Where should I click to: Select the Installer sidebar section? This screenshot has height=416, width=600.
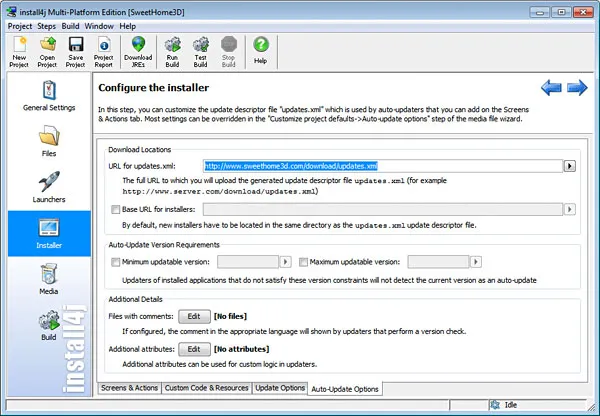[49, 233]
